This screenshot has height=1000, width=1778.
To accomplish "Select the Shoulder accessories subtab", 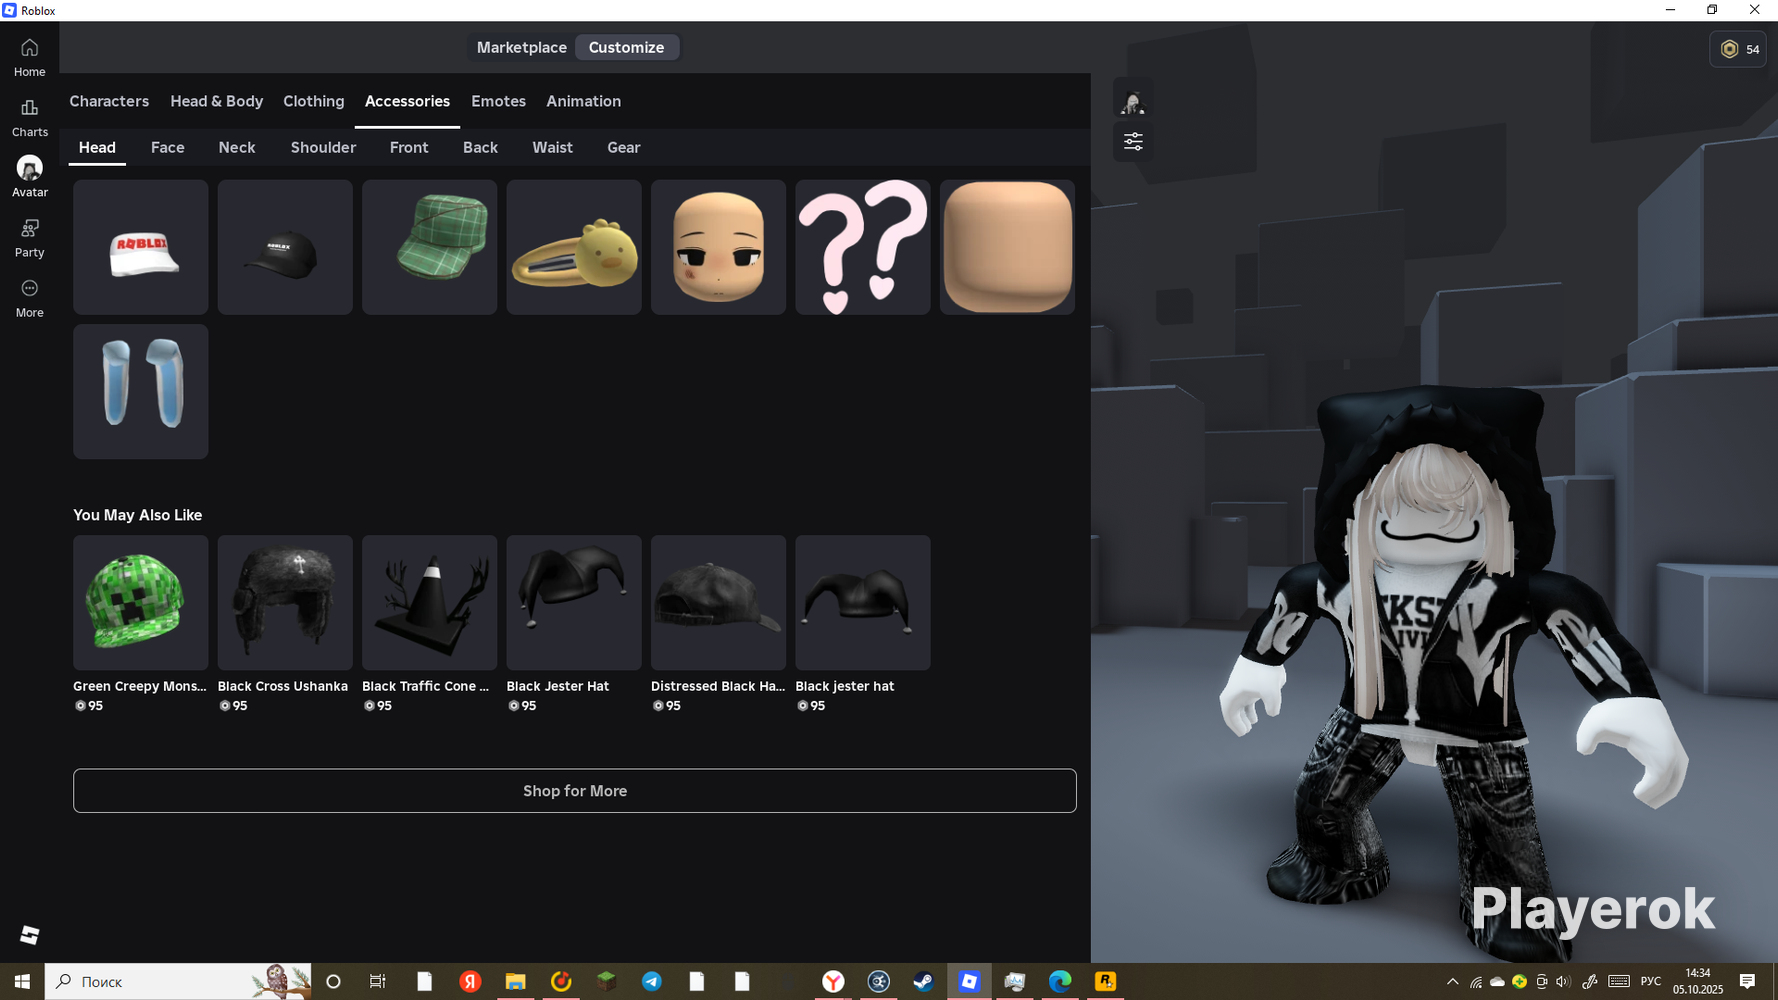I will 323,147.
